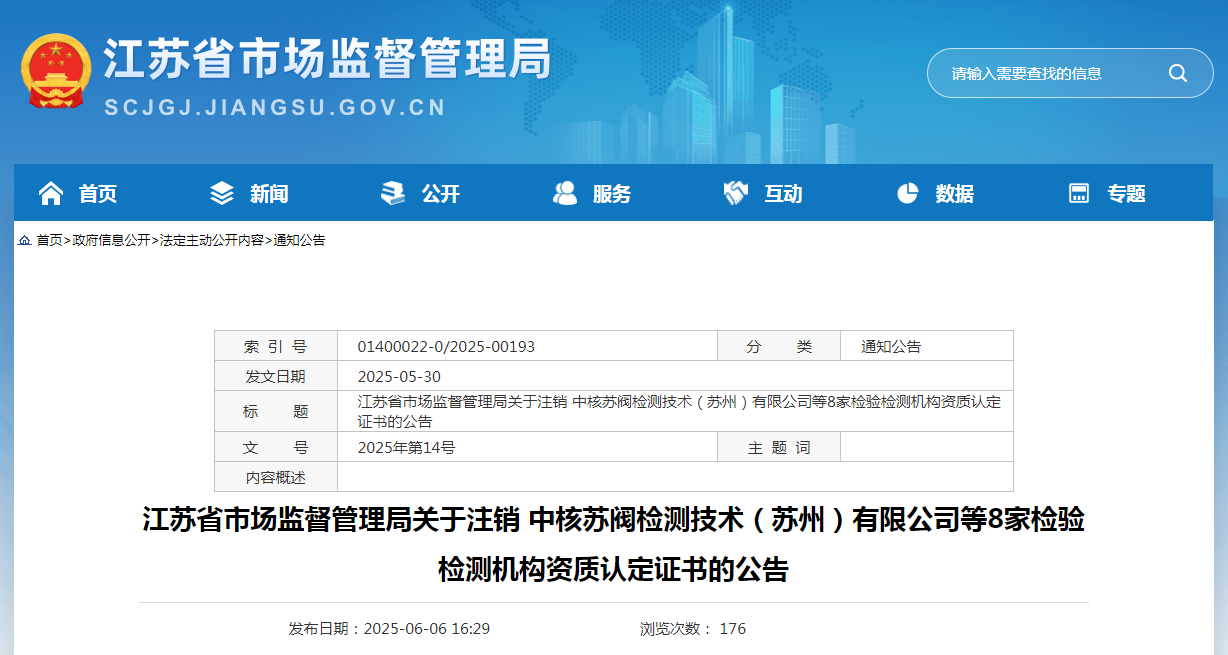1228x655 pixels.
Task: Click the 通知公告 category value cell
Action: 927,346
